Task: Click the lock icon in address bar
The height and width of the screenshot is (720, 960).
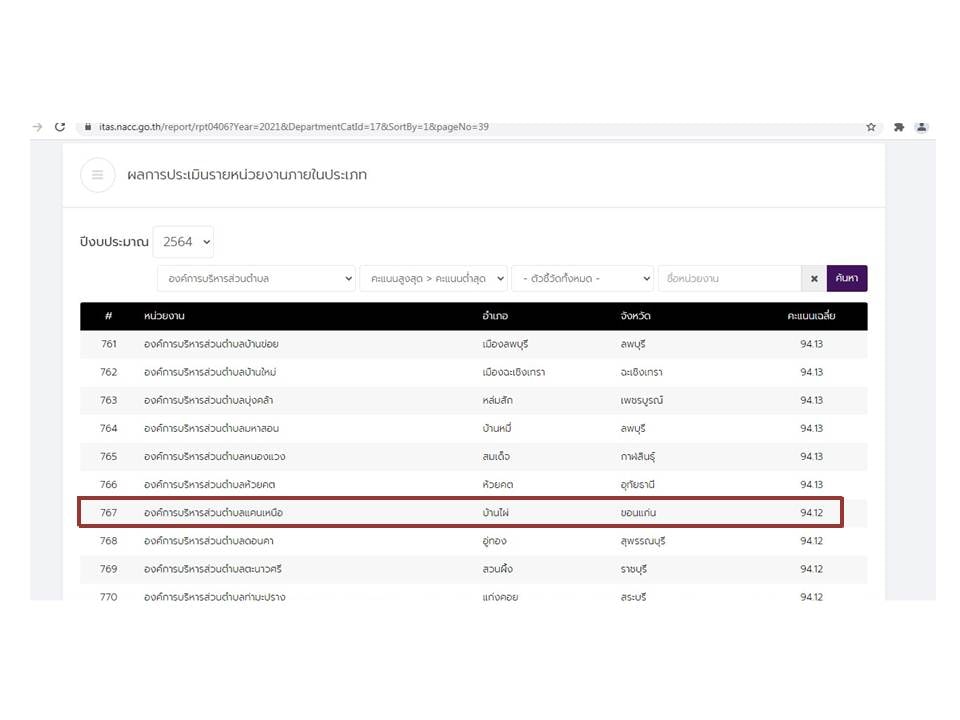Action: (x=88, y=127)
